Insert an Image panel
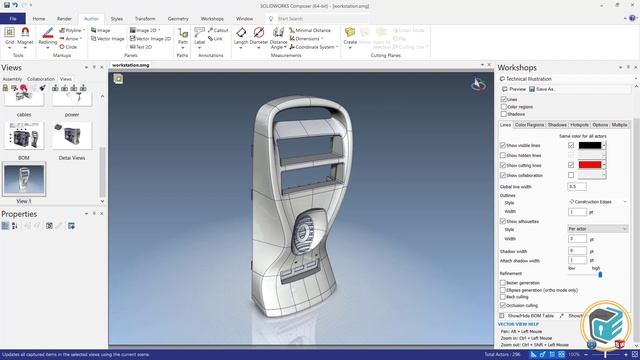 pos(100,30)
